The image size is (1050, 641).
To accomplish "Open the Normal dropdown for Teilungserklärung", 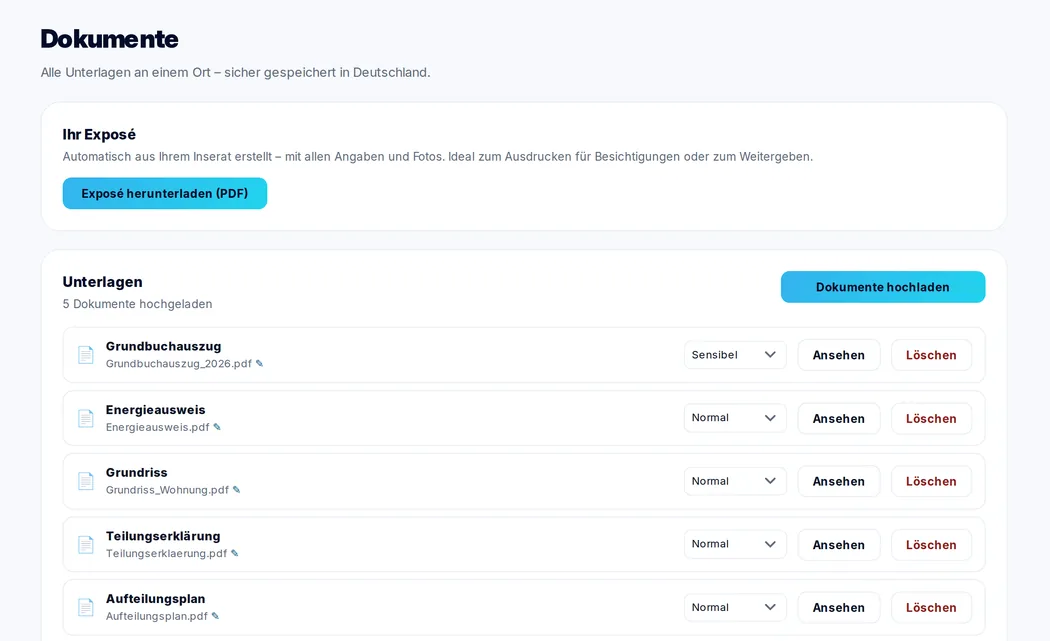I will point(735,544).
